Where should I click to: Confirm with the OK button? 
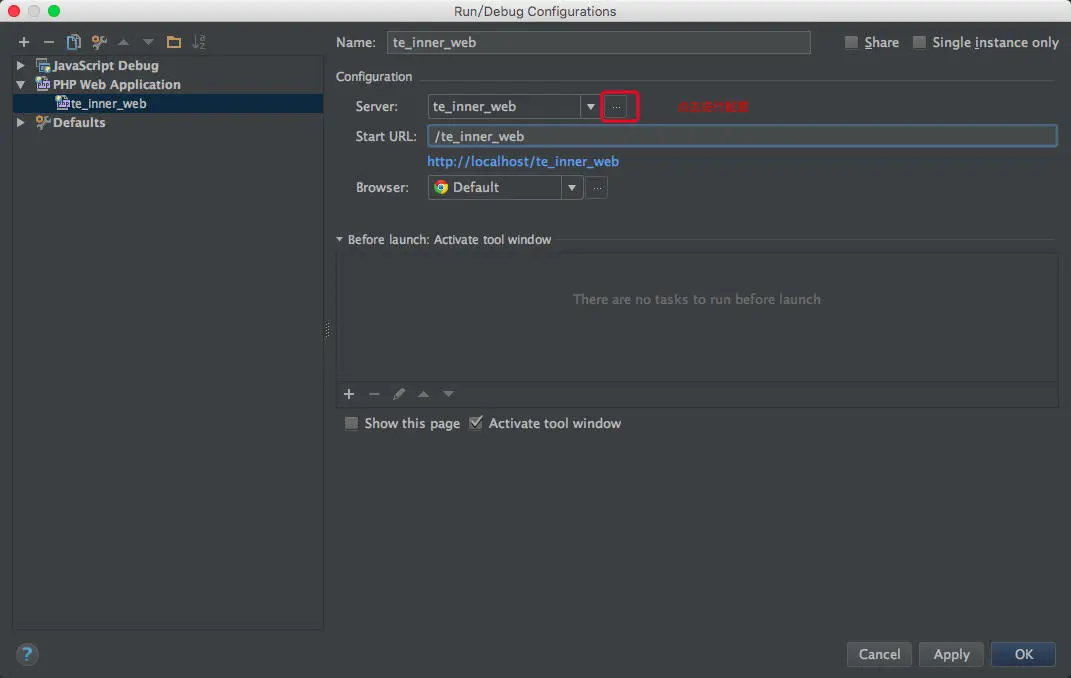point(1023,654)
